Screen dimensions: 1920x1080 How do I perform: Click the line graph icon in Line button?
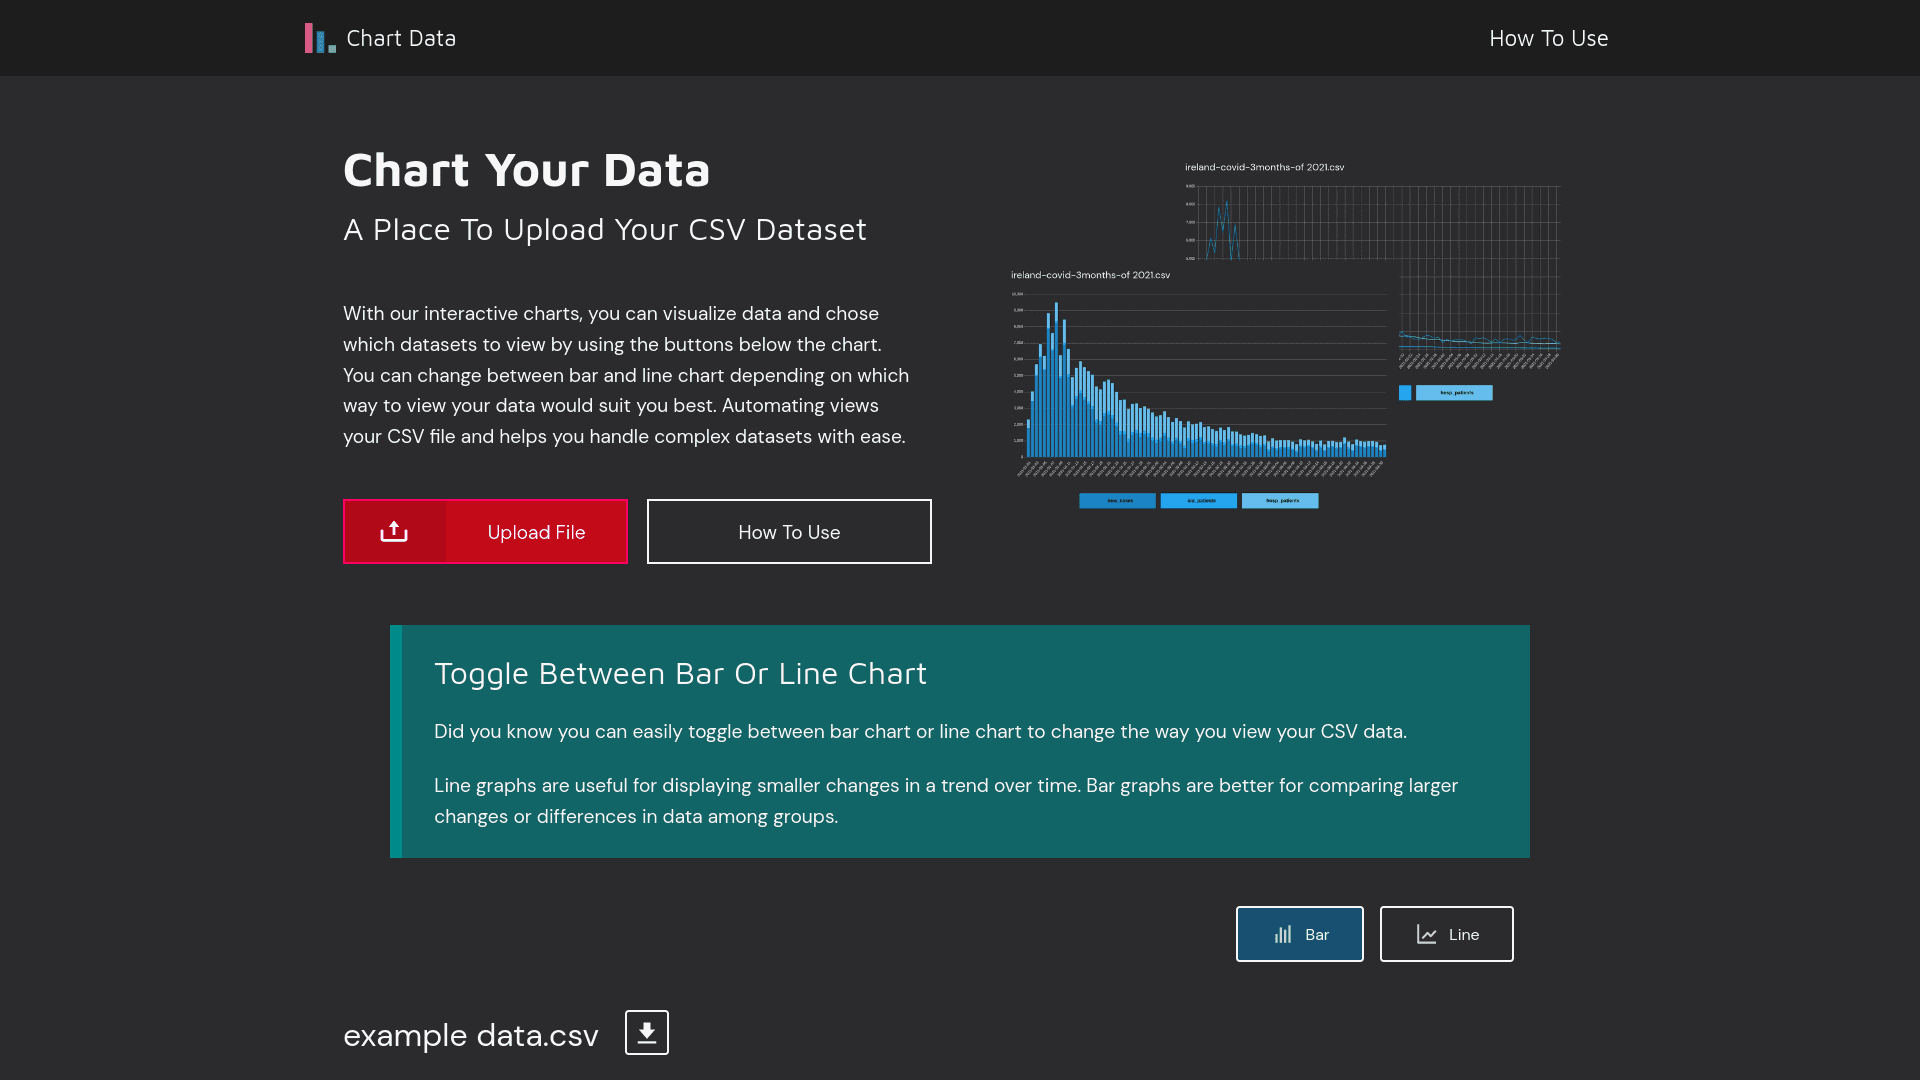(1427, 934)
